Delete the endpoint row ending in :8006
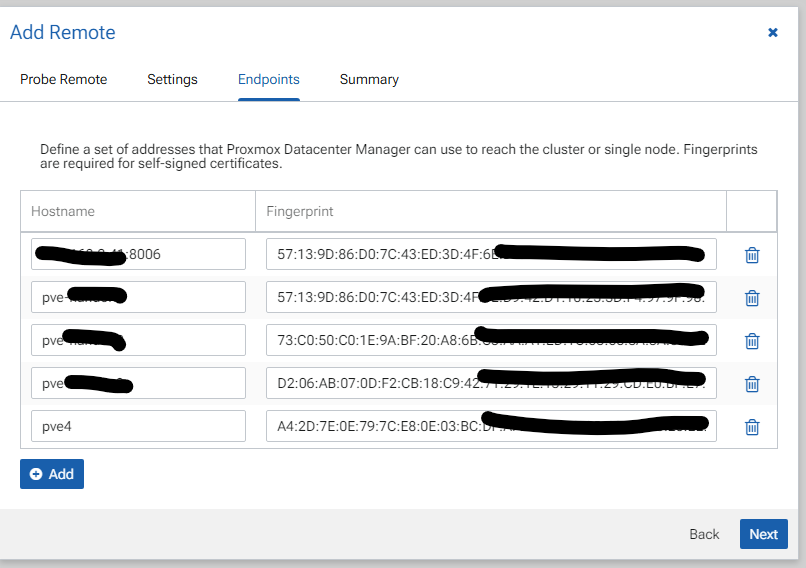Viewport: 806px width, 568px height. [752, 254]
